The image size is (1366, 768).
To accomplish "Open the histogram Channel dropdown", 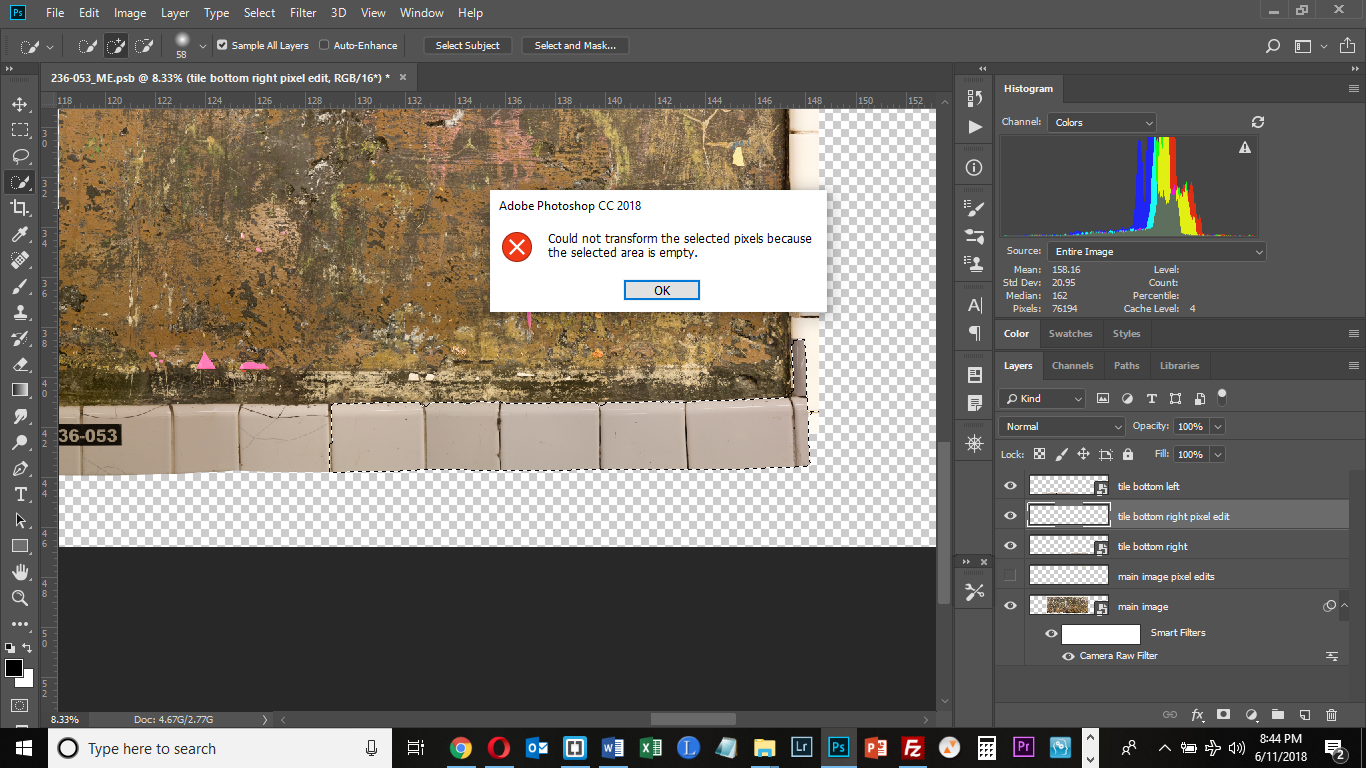I will tap(1102, 122).
